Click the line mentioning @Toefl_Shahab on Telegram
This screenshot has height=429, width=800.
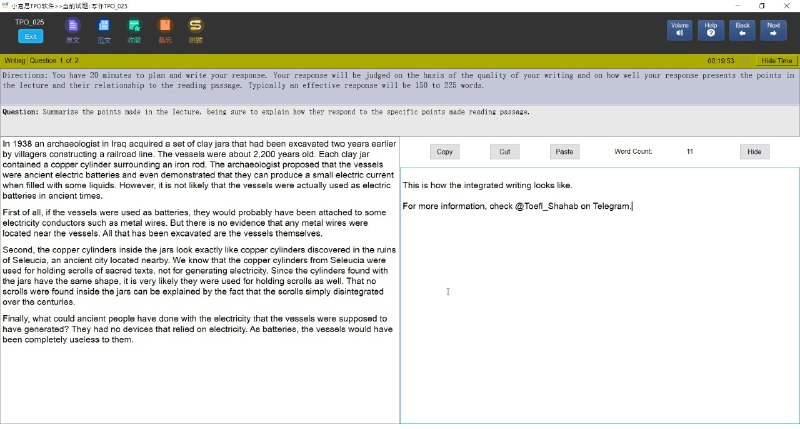[517, 206]
